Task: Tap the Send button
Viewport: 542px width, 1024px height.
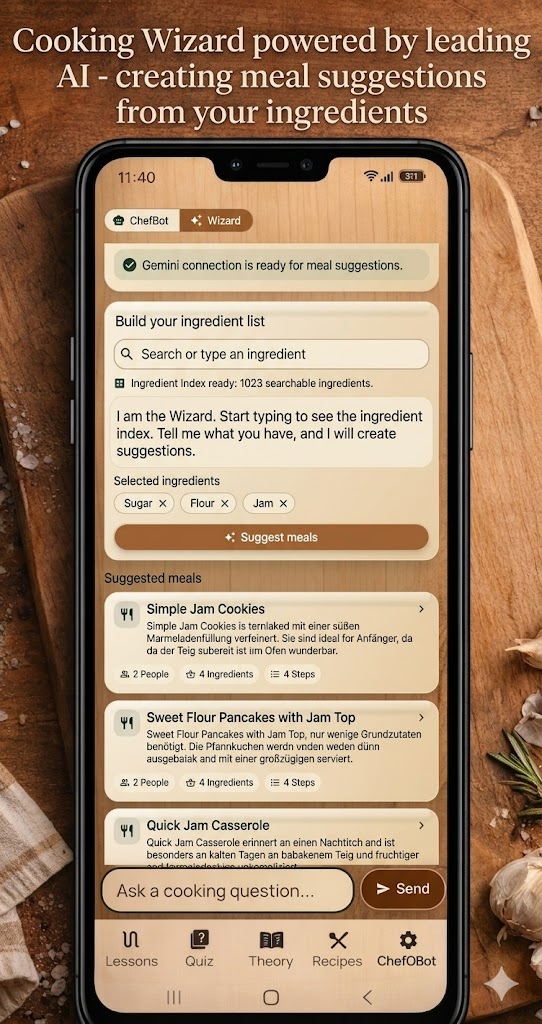Action: point(403,889)
